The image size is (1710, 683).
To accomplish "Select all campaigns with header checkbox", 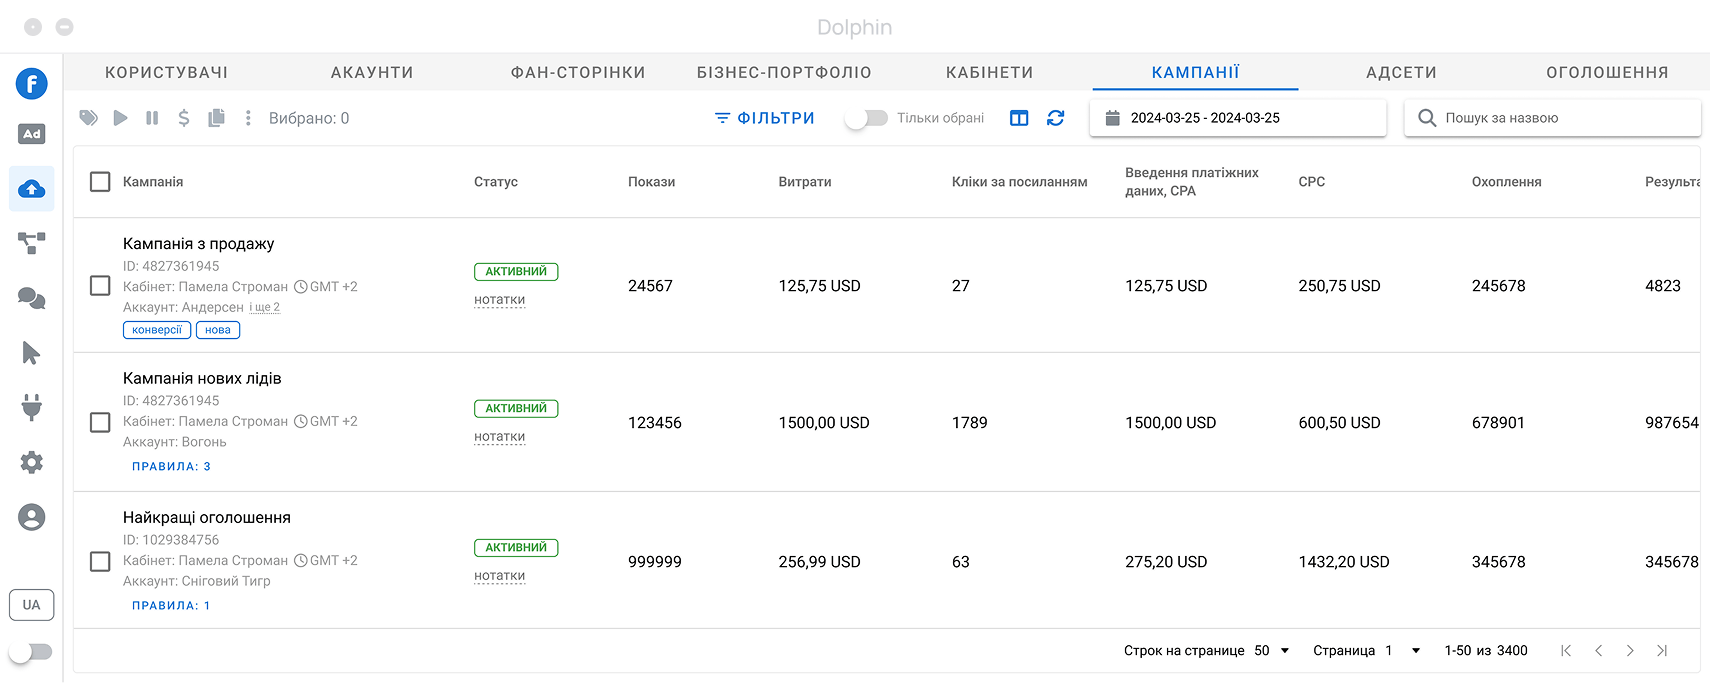I will pyautogui.click(x=100, y=182).
